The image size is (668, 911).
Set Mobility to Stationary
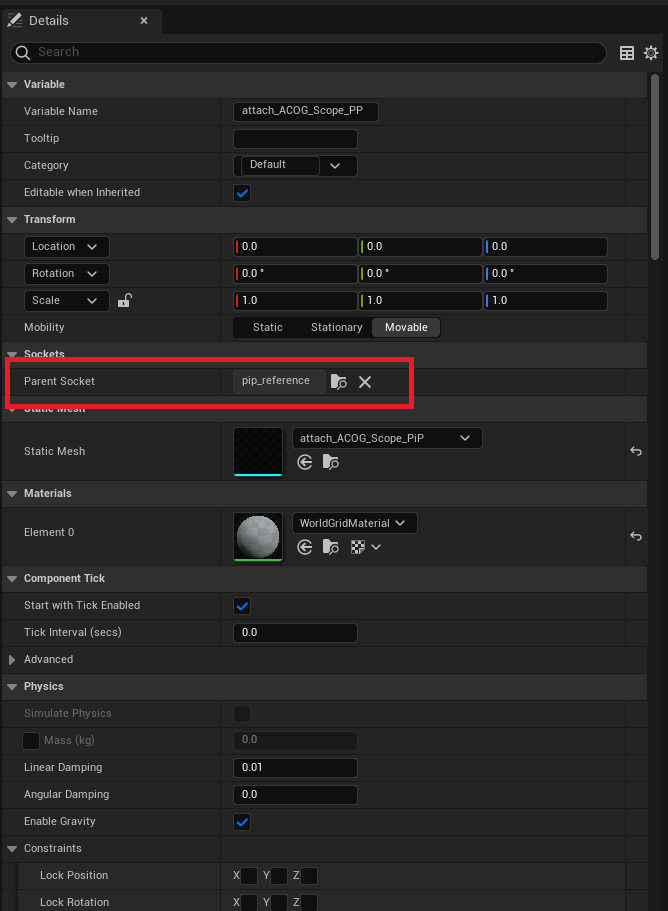[x=336, y=327]
